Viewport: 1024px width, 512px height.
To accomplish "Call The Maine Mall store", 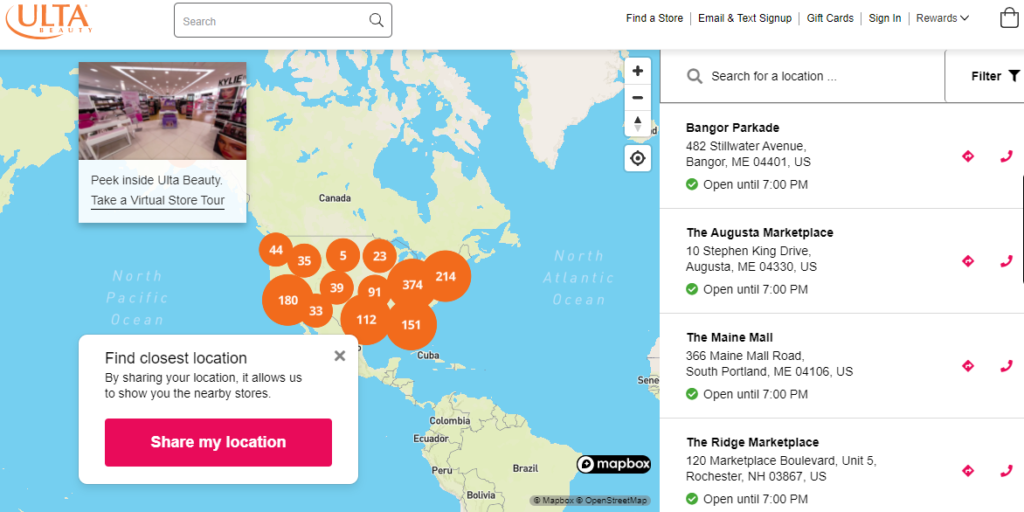I will point(1006,366).
